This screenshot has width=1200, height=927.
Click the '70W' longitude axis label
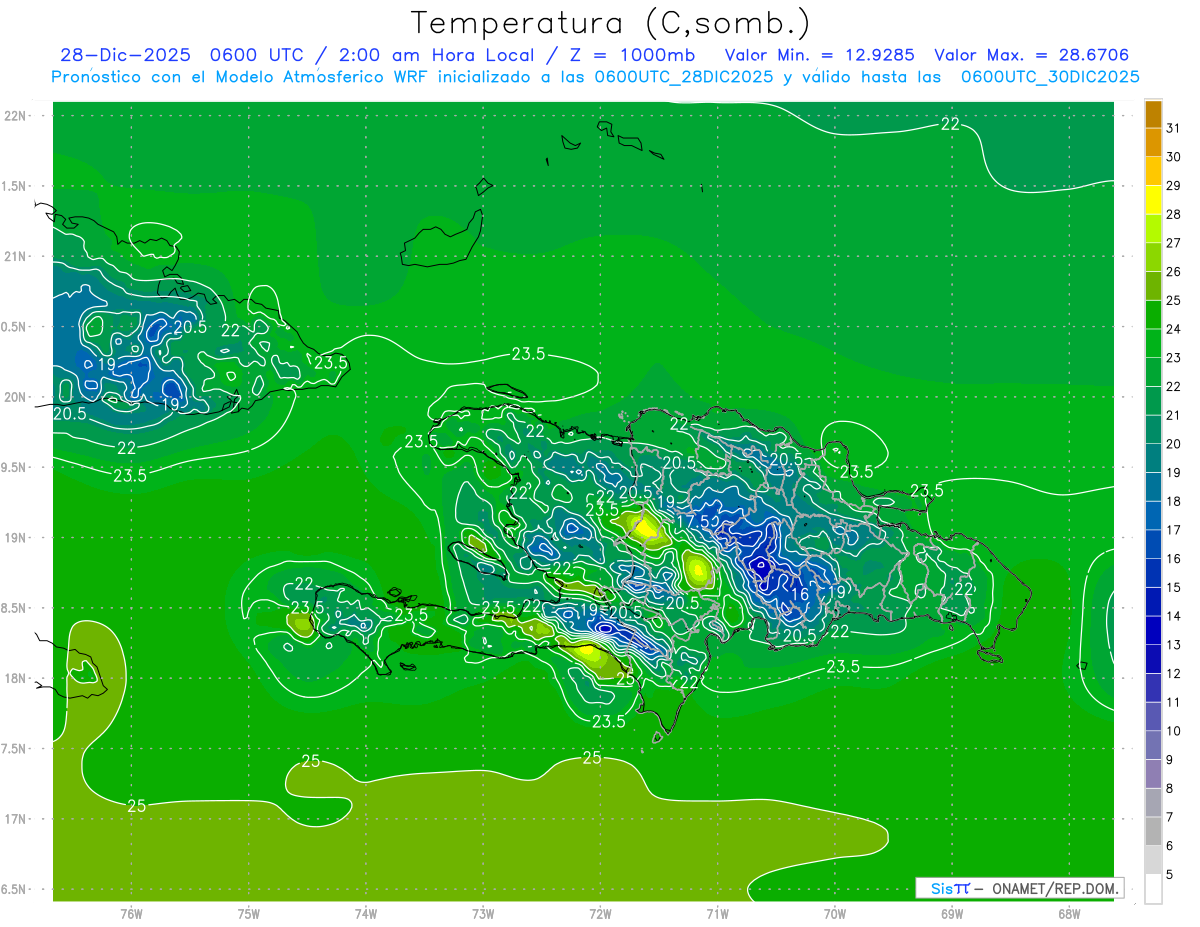pos(834,914)
